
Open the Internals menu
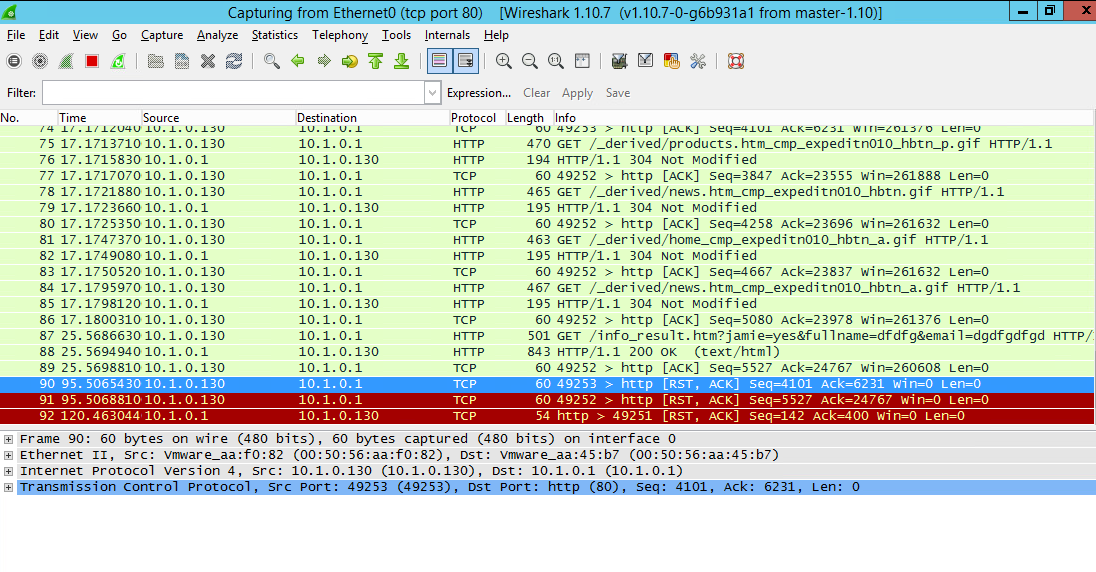point(447,35)
